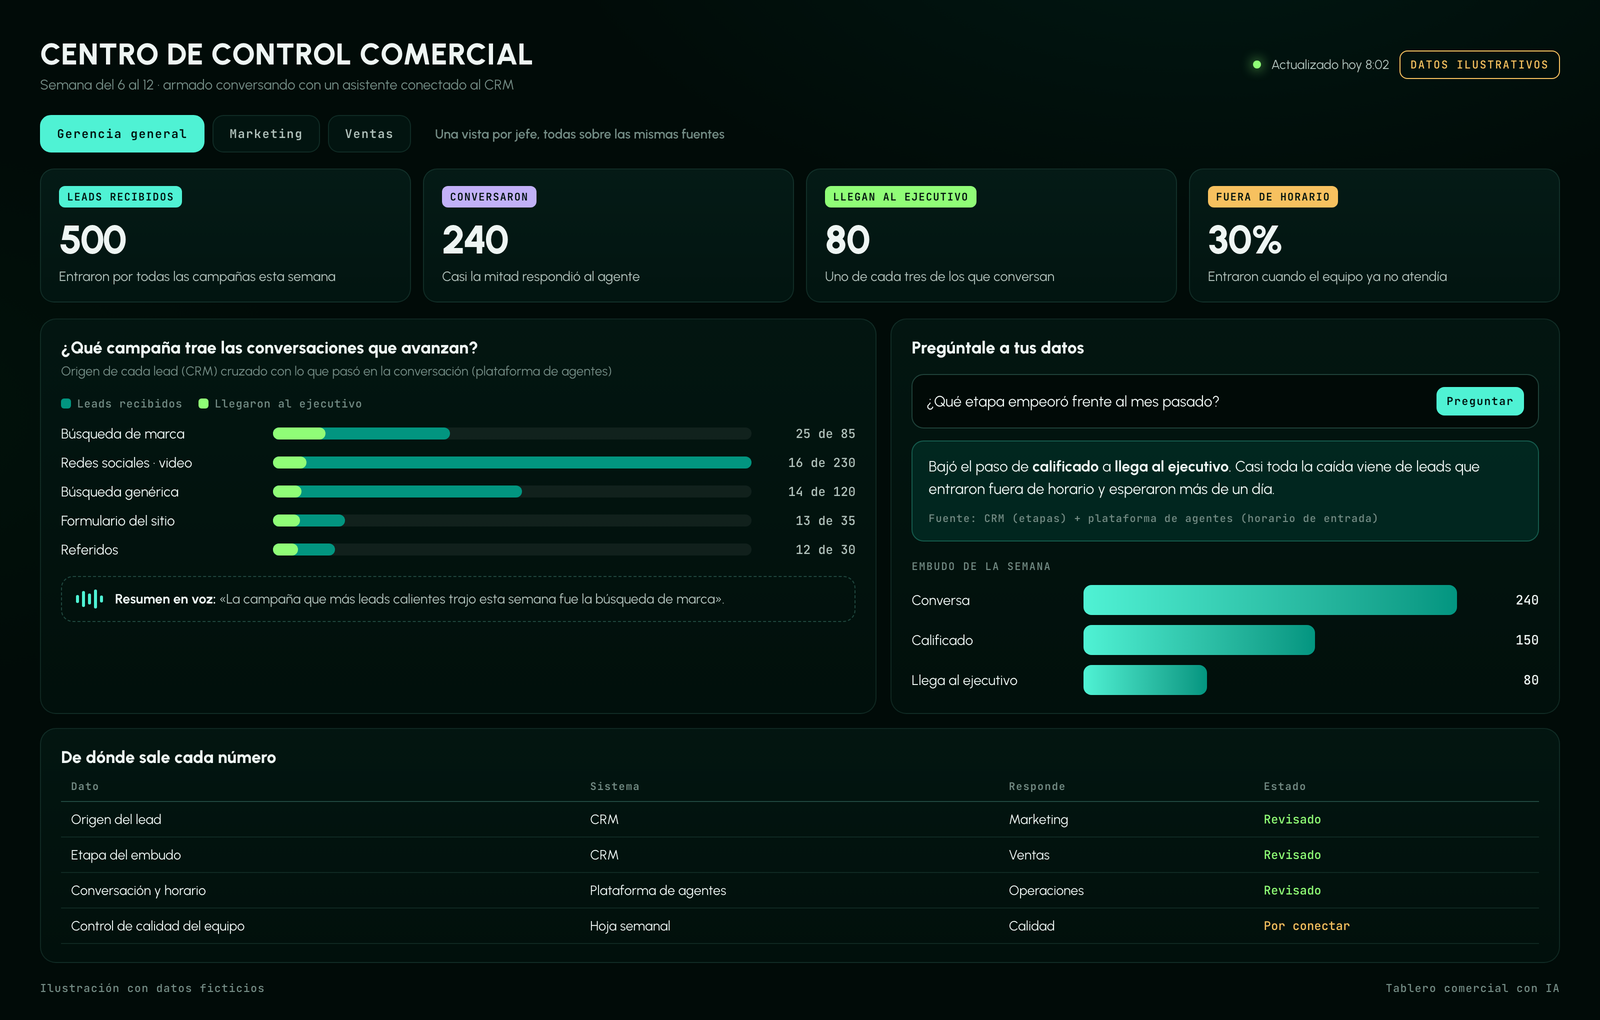Click the Búsqueda genérica bar
1600x1020 pixels.
pyautogui.click(x=512, y=492)
